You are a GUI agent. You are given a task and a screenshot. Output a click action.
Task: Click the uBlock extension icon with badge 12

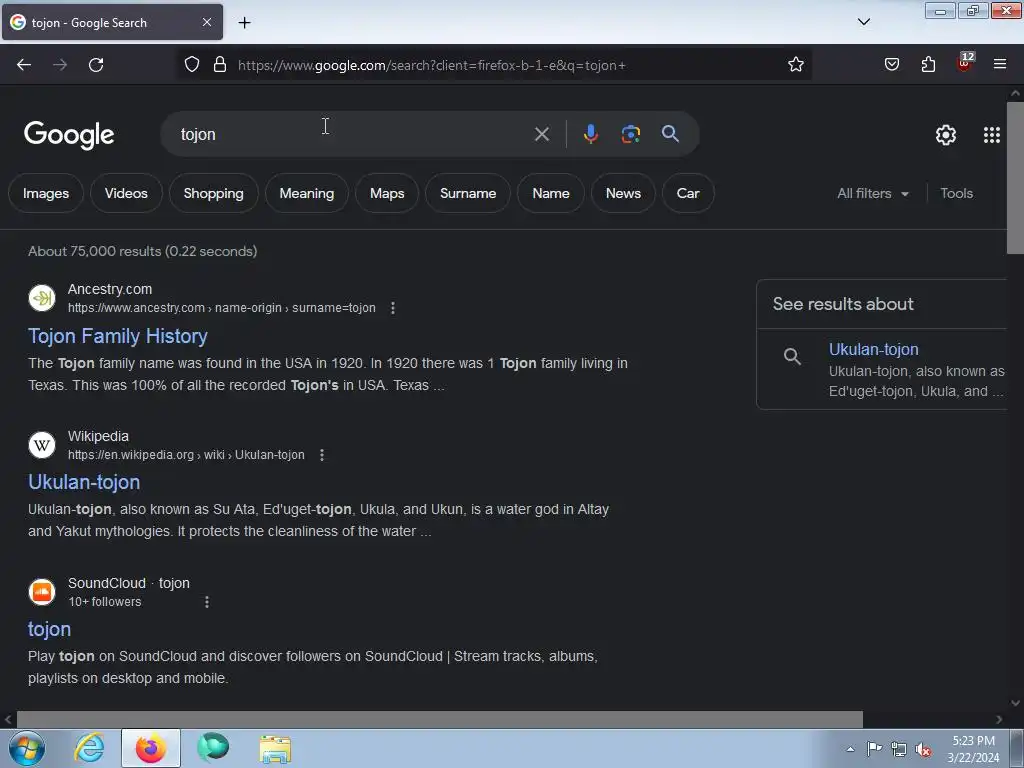[x=965, y=63]
